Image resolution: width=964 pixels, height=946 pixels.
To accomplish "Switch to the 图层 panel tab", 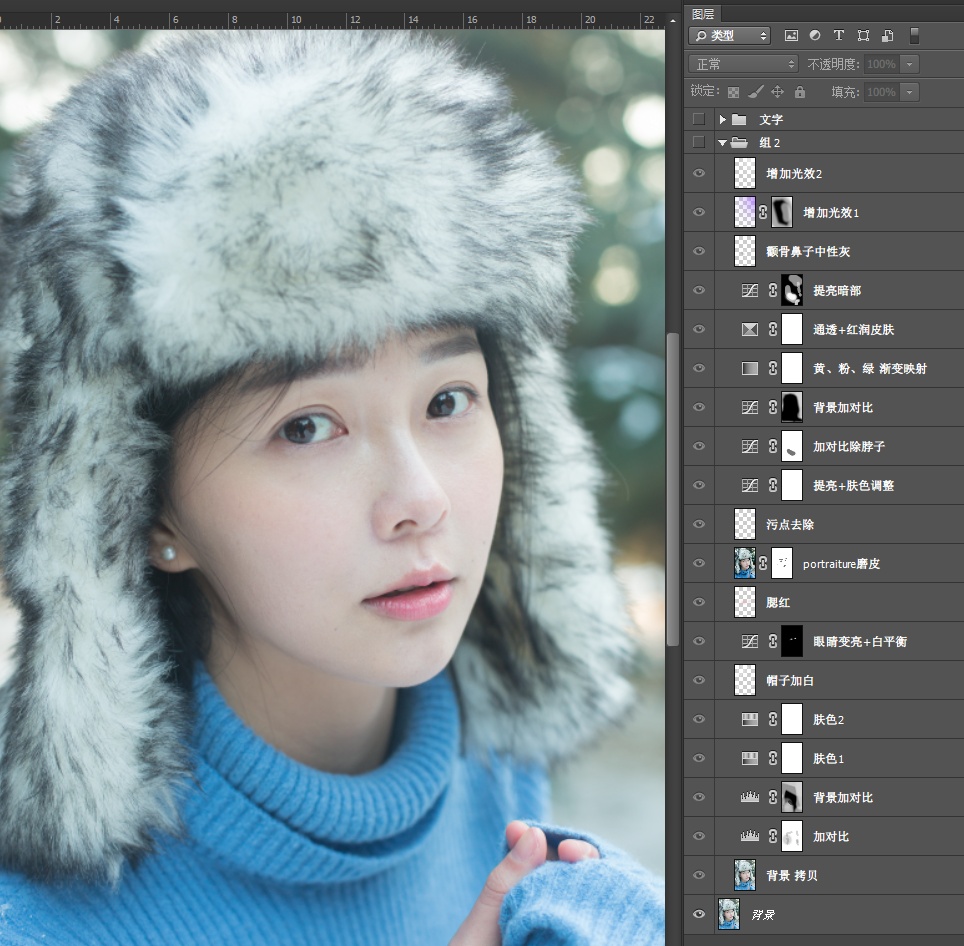I will [x=703, y=14].
